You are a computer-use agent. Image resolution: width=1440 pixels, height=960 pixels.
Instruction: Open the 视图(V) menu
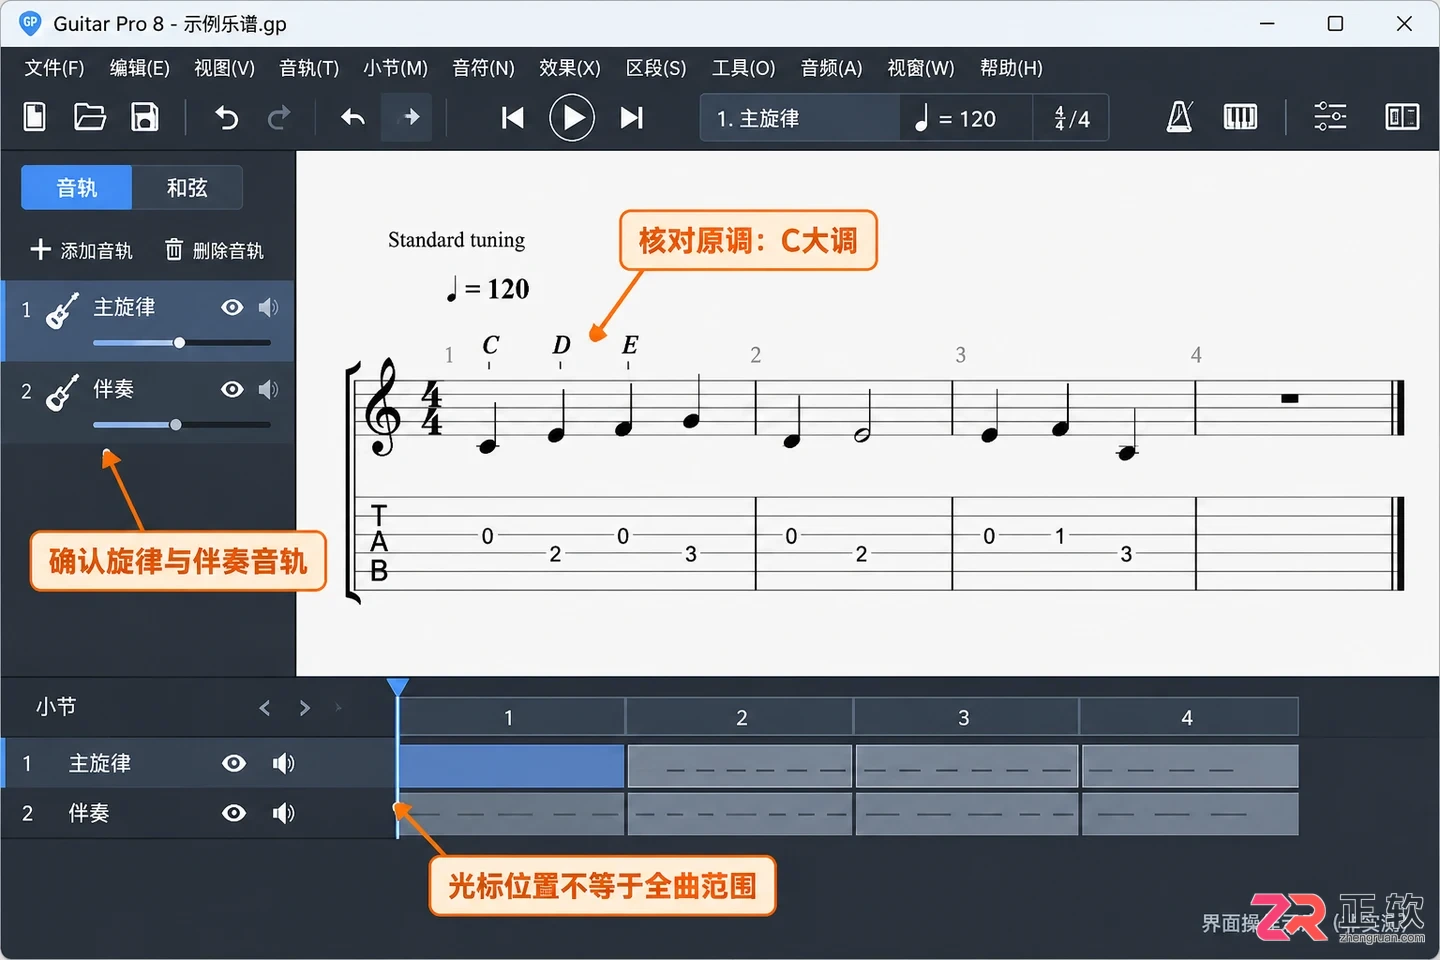(x=224, y=68)
